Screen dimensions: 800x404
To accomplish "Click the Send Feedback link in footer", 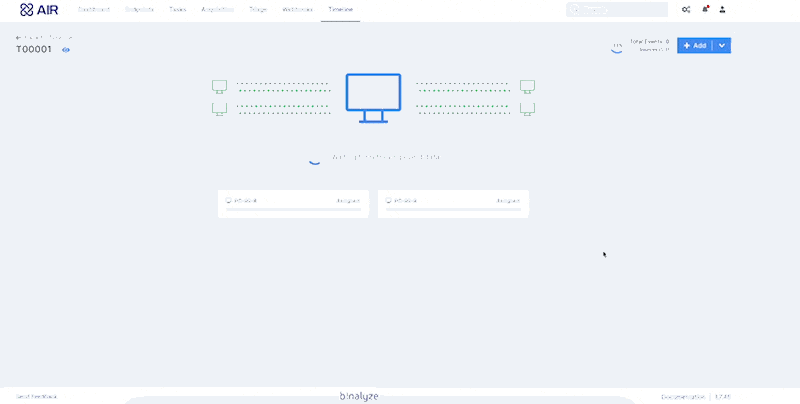I will tap(36, 396).
